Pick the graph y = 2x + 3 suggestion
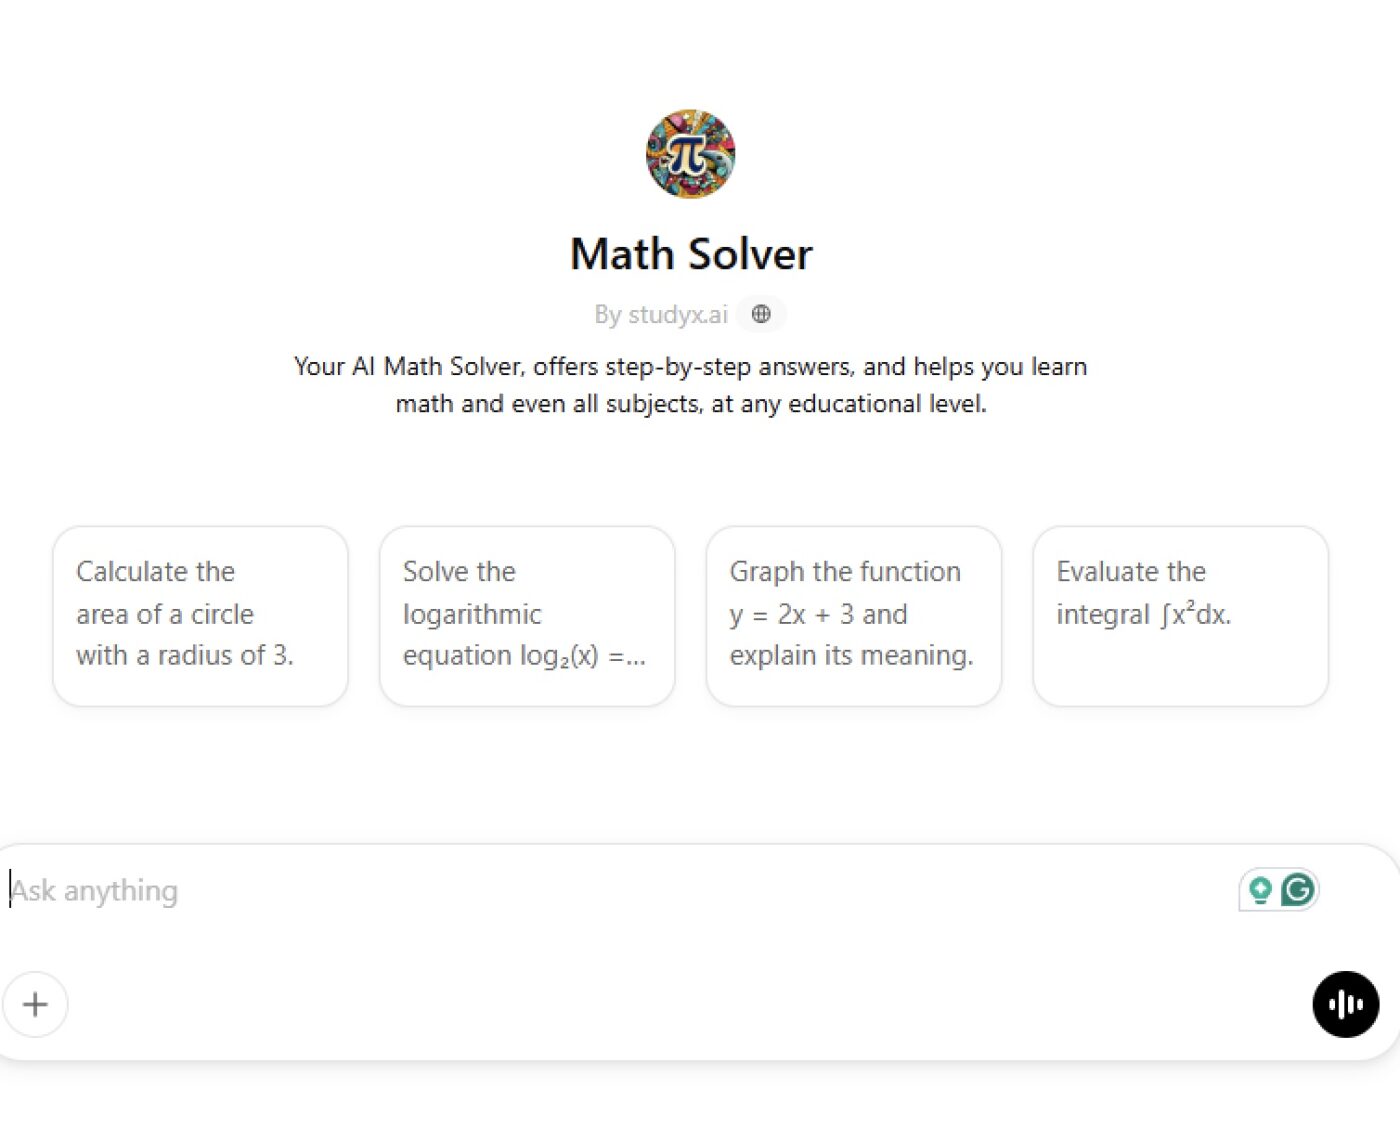 [853, 614]
